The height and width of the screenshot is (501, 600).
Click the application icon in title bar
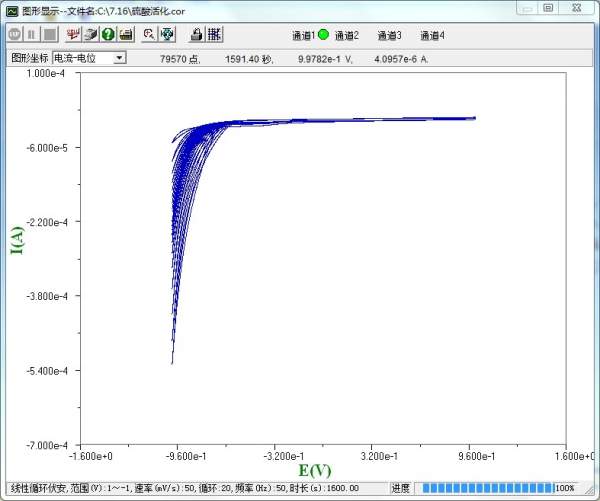point(12,11)
